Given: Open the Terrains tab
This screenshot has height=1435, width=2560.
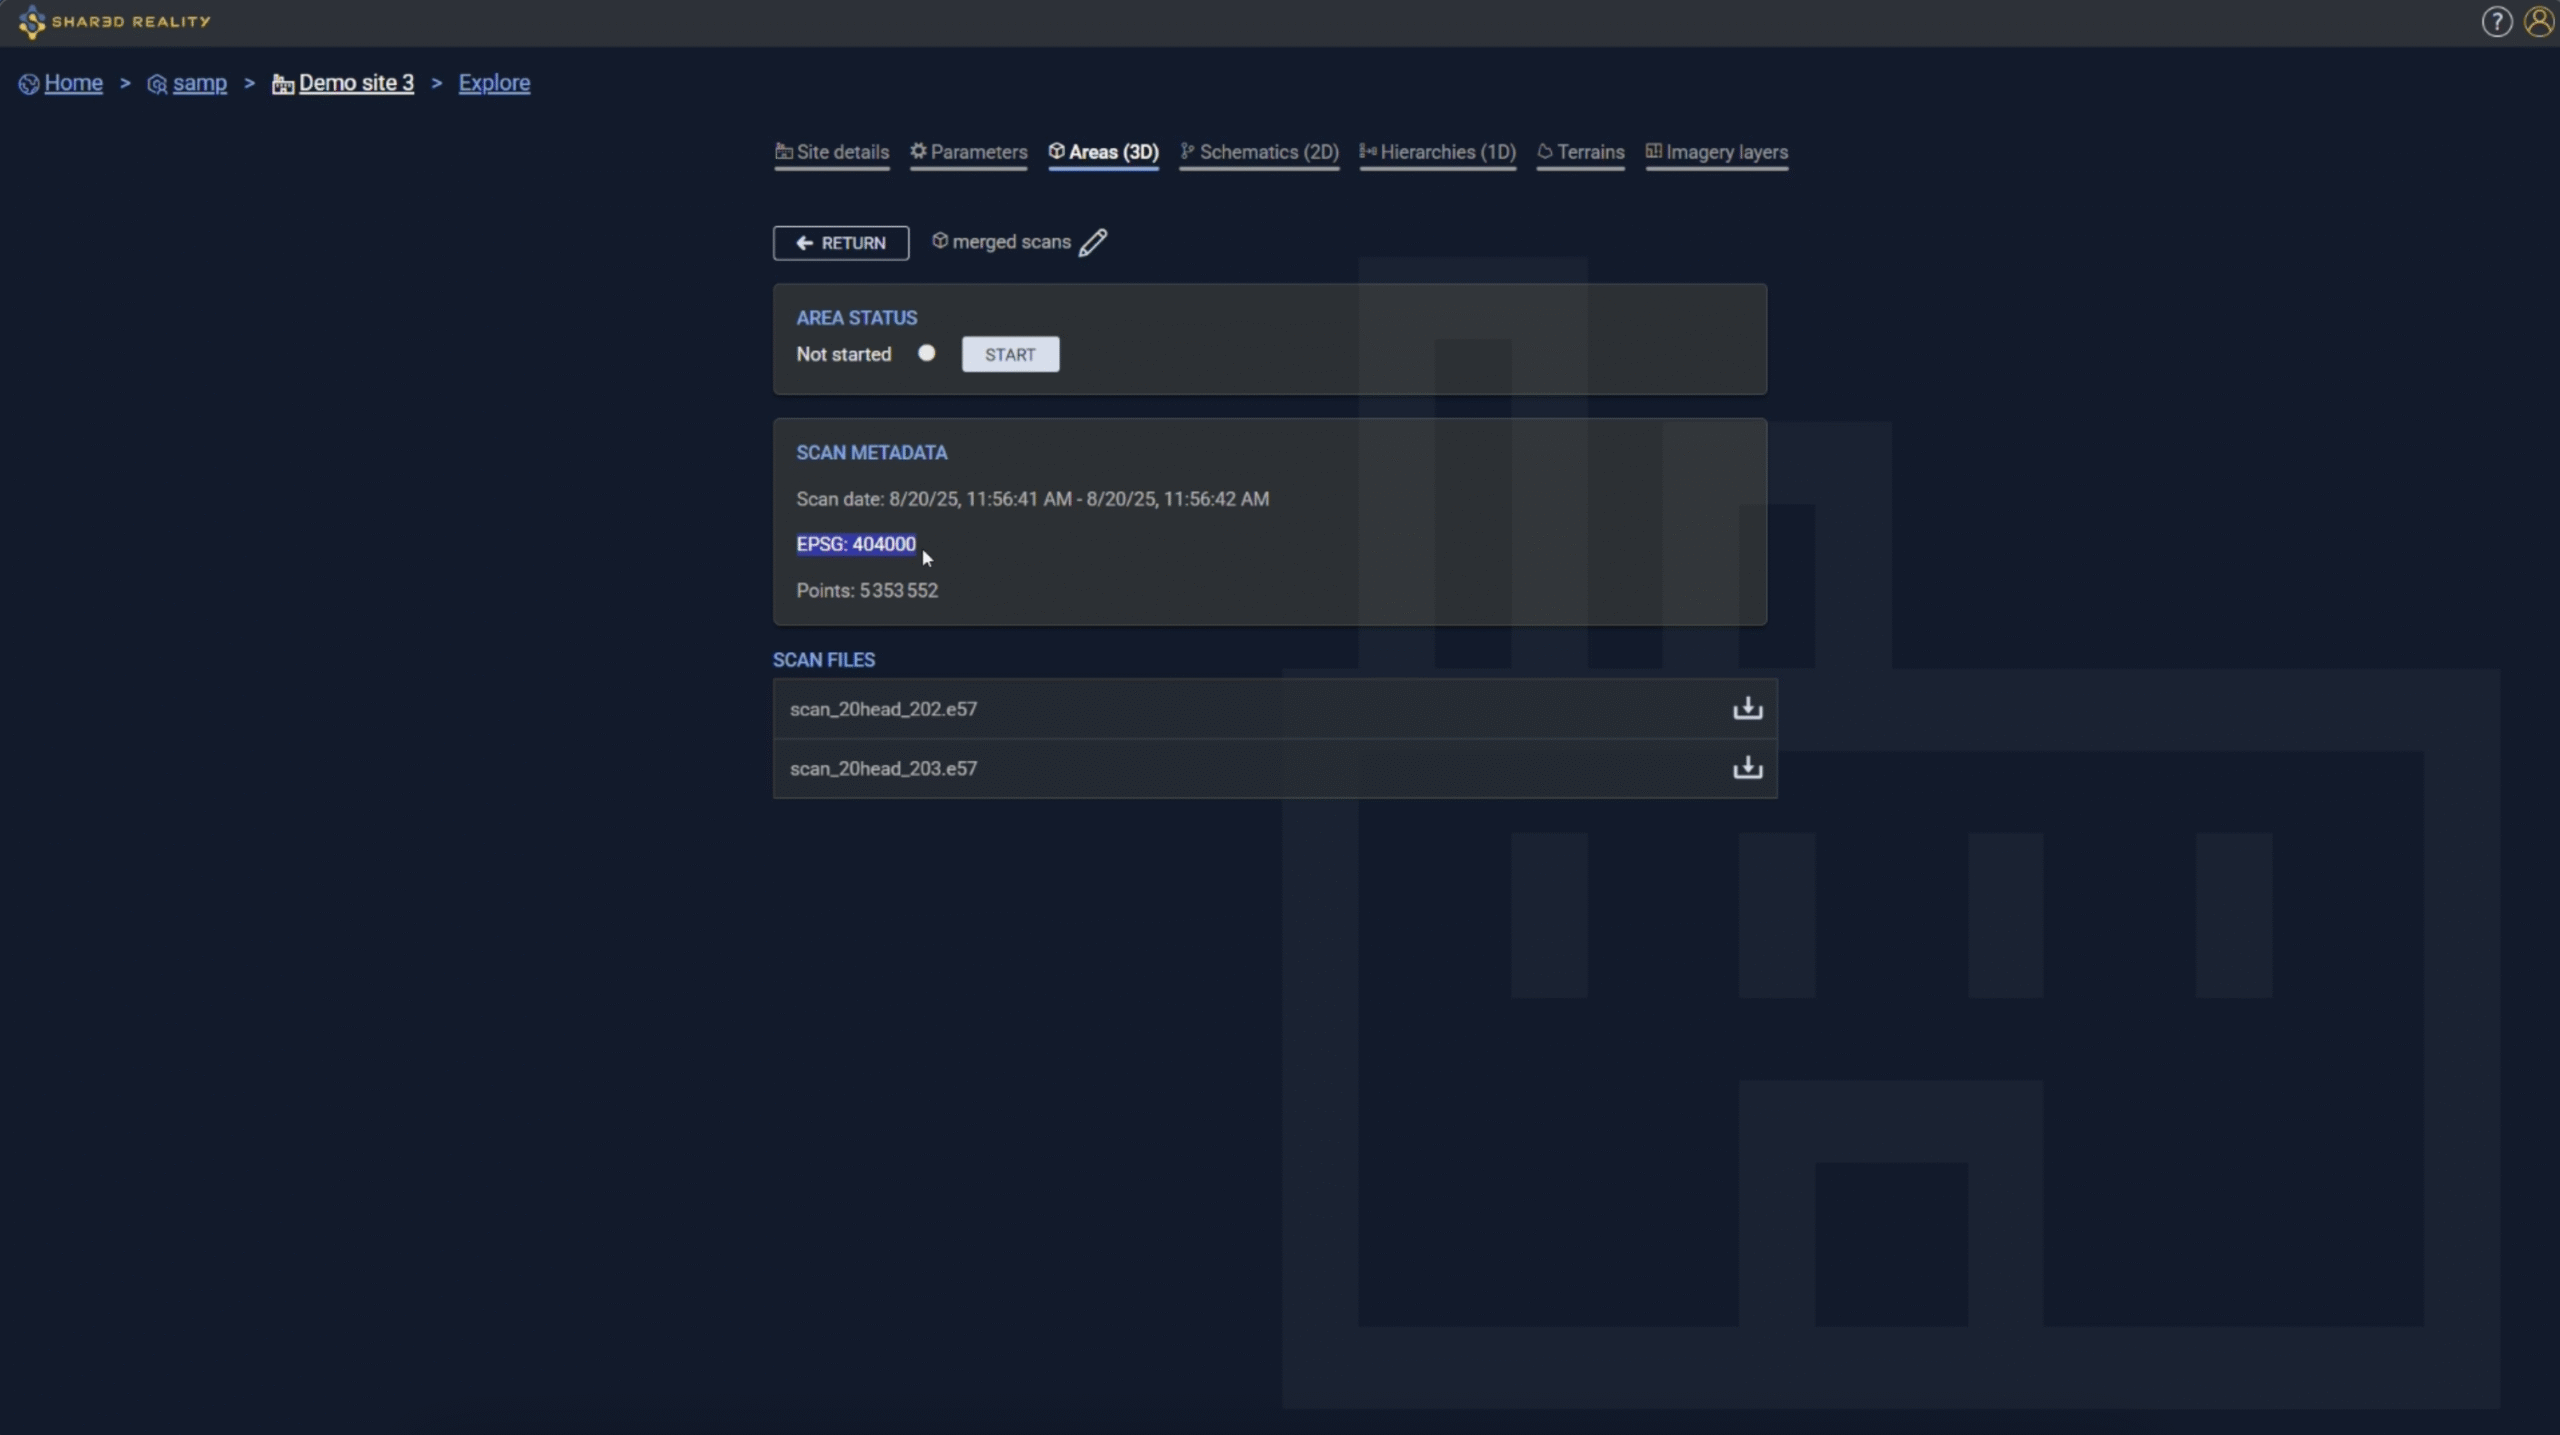Looking at the screenshot, I should coord(1581,152).
